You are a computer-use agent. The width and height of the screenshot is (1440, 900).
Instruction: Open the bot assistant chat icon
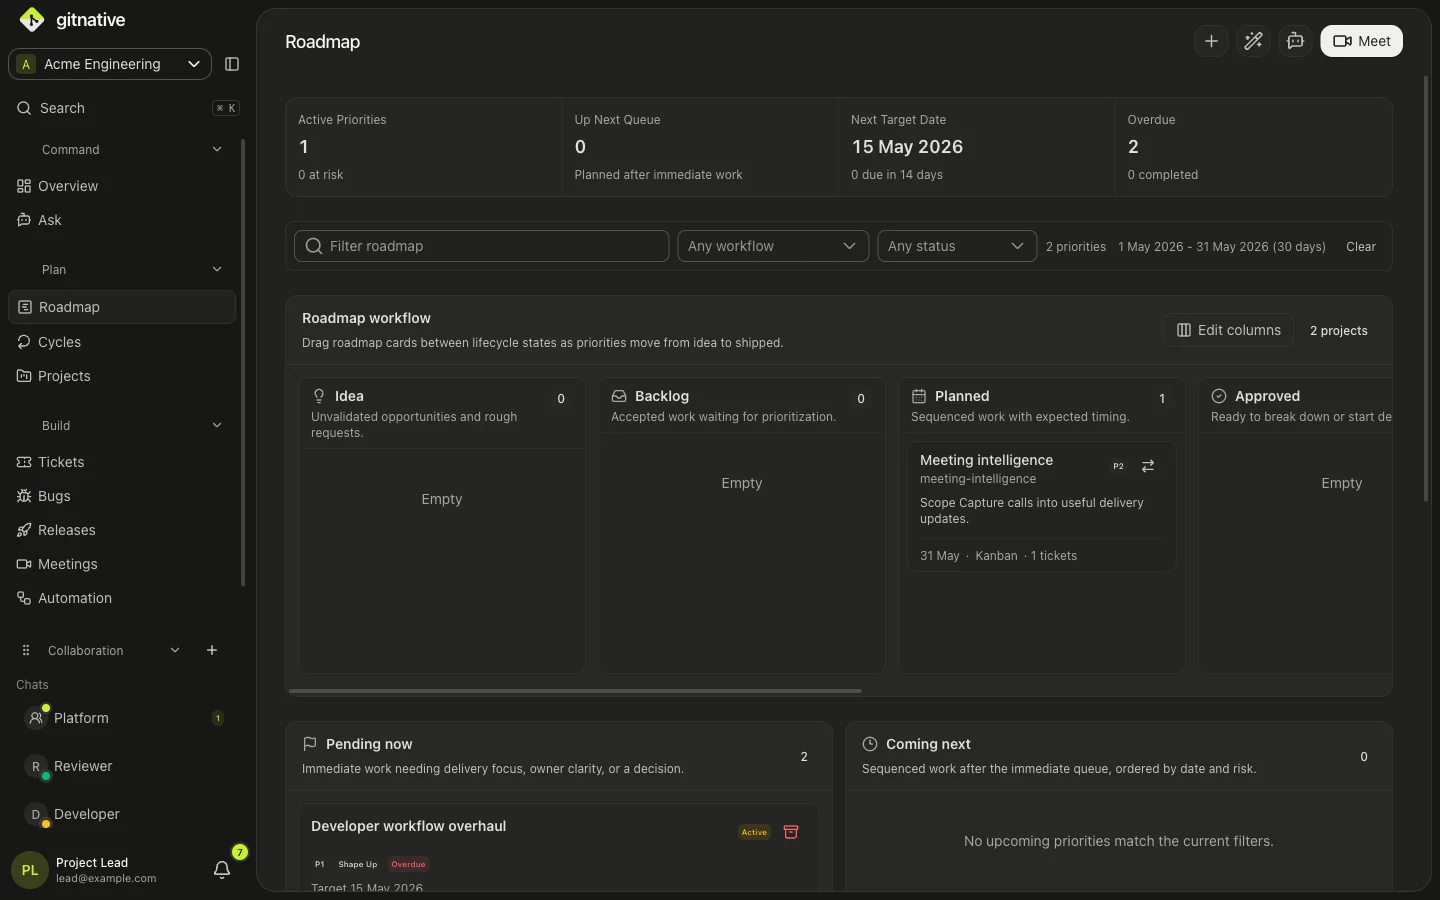(1295, 41)
